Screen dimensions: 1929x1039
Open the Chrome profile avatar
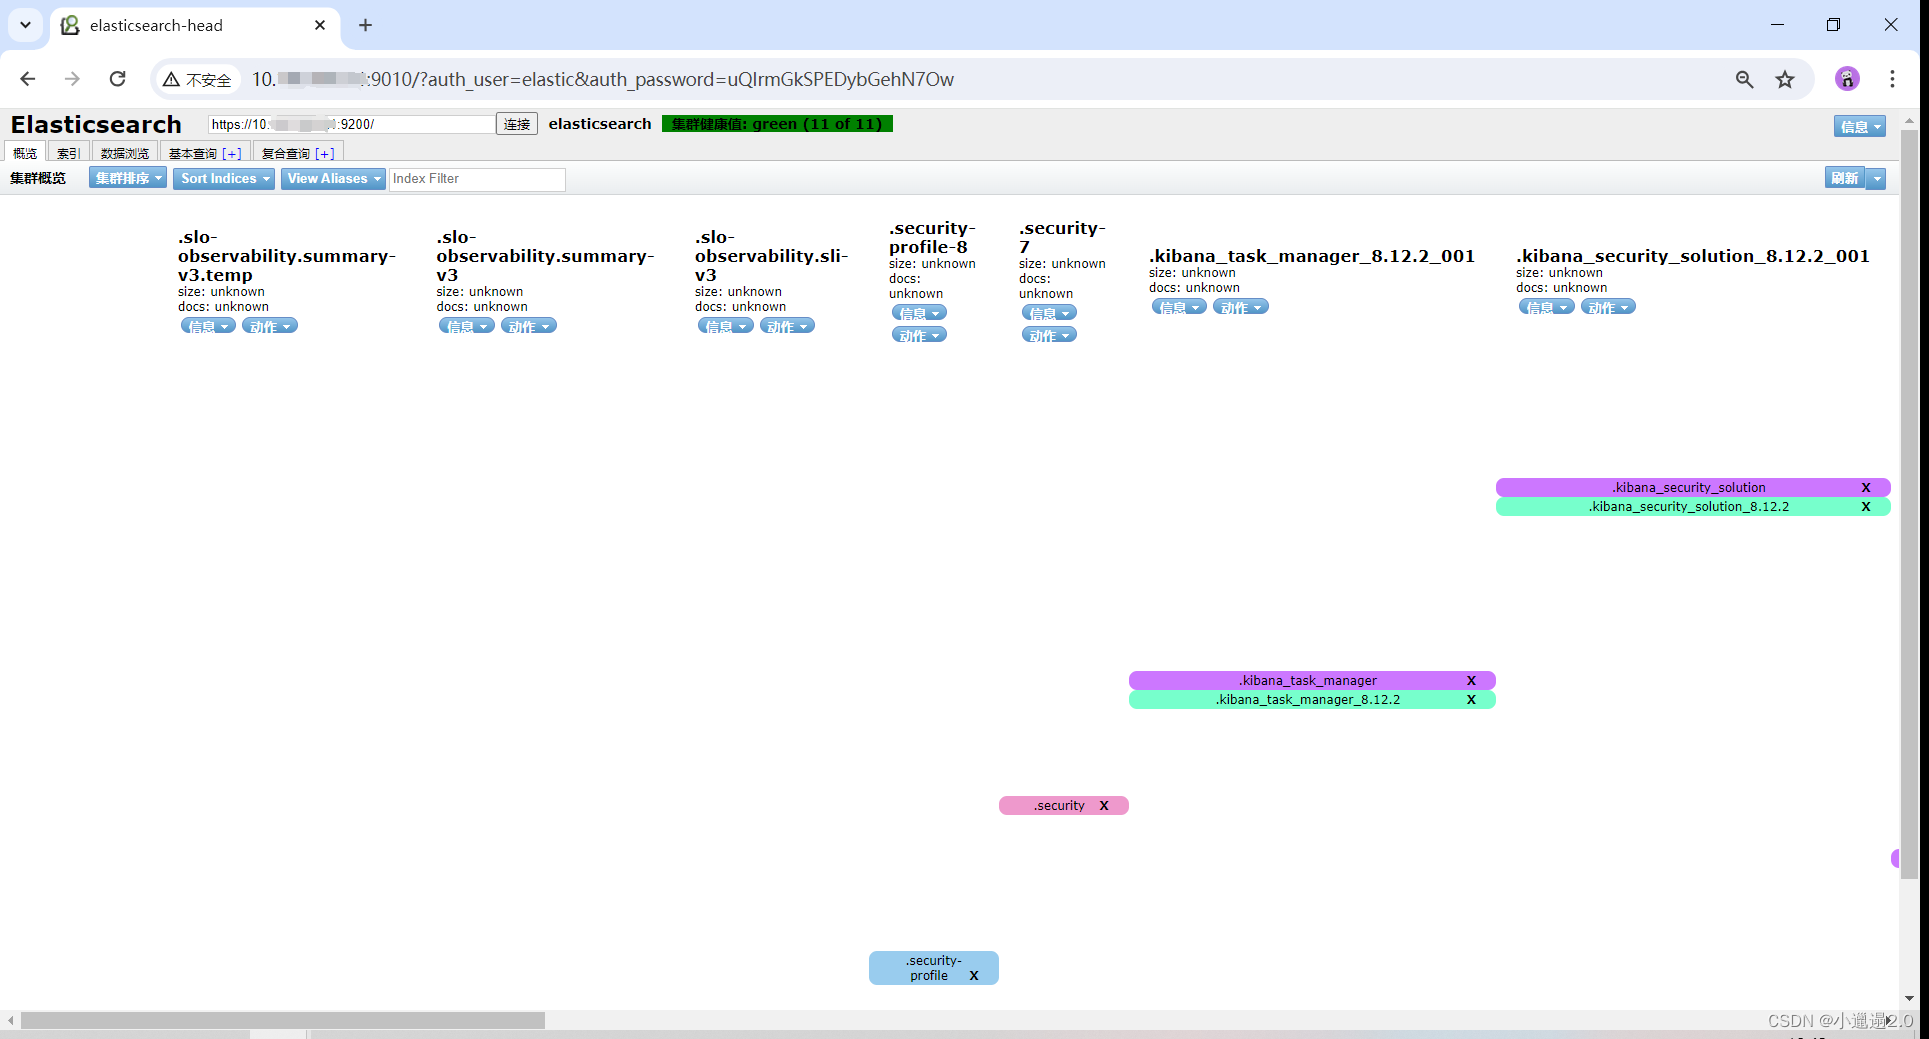[1847, 79]
